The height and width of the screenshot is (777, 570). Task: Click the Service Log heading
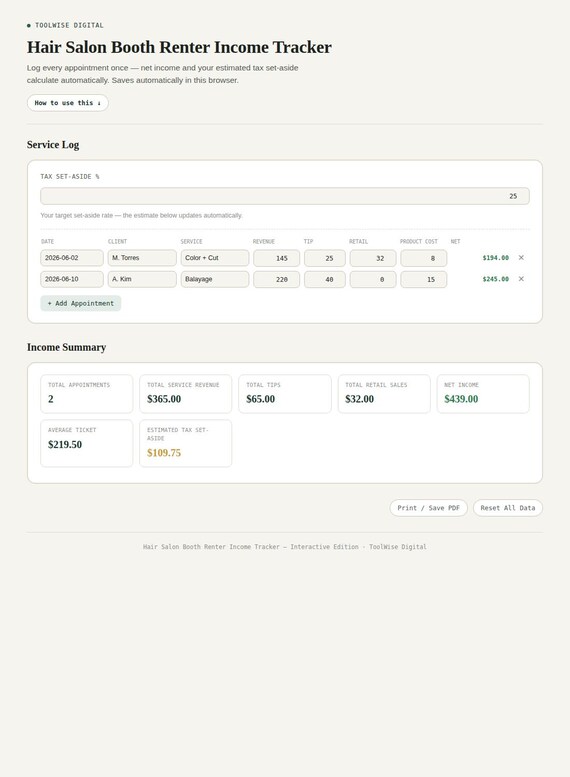pos(53,145)
